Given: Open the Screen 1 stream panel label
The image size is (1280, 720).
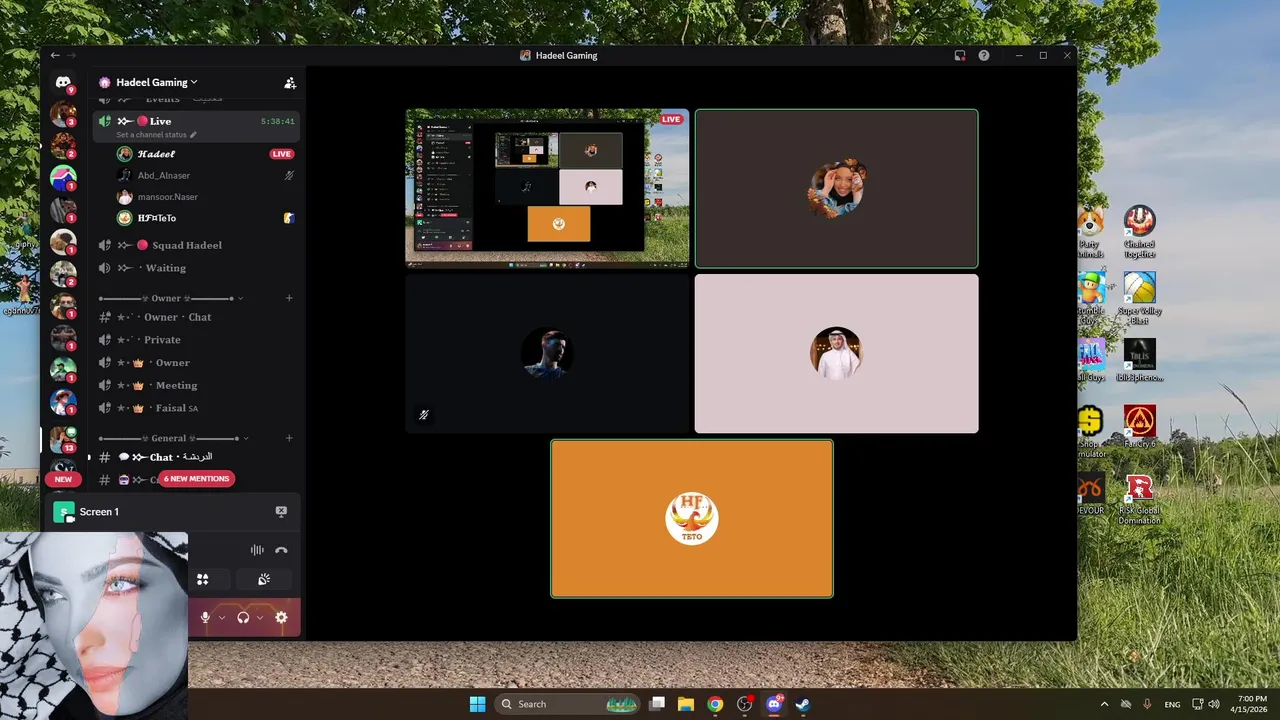Looking at the screenshot, I should coord(99,512).
